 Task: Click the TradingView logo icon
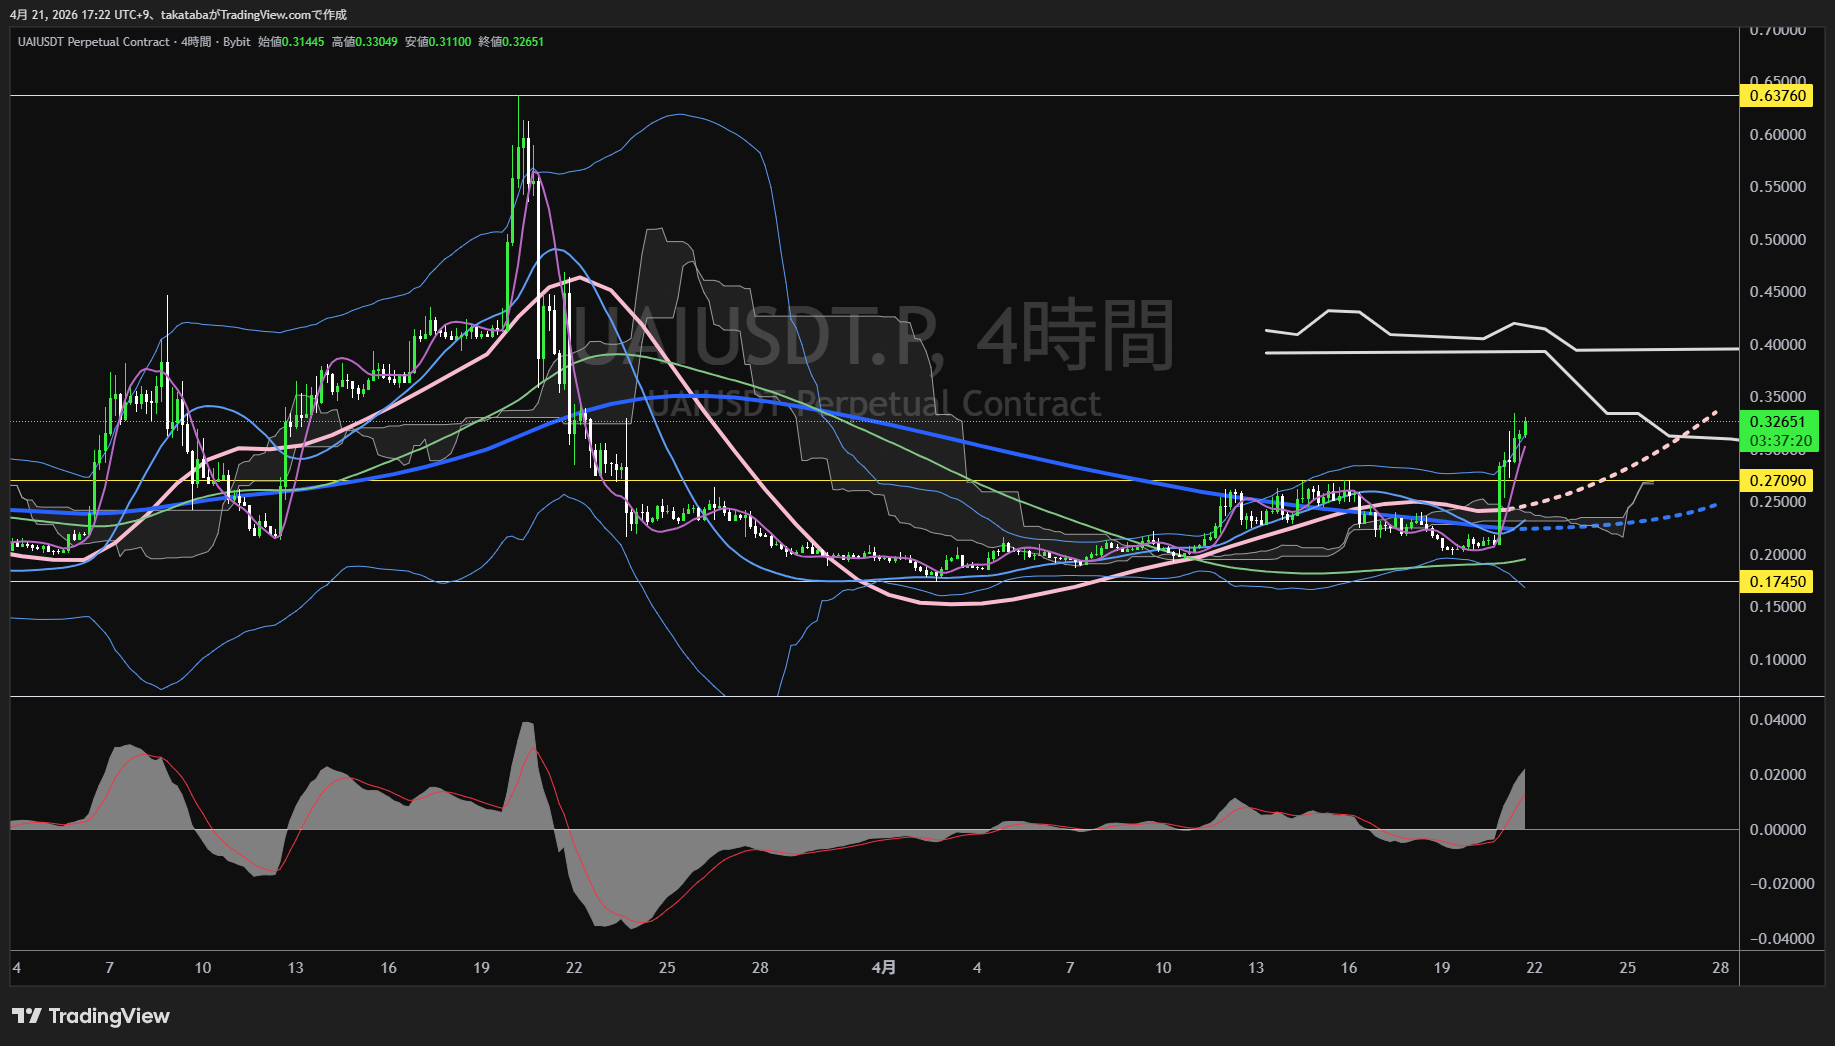coord(27,1016)
